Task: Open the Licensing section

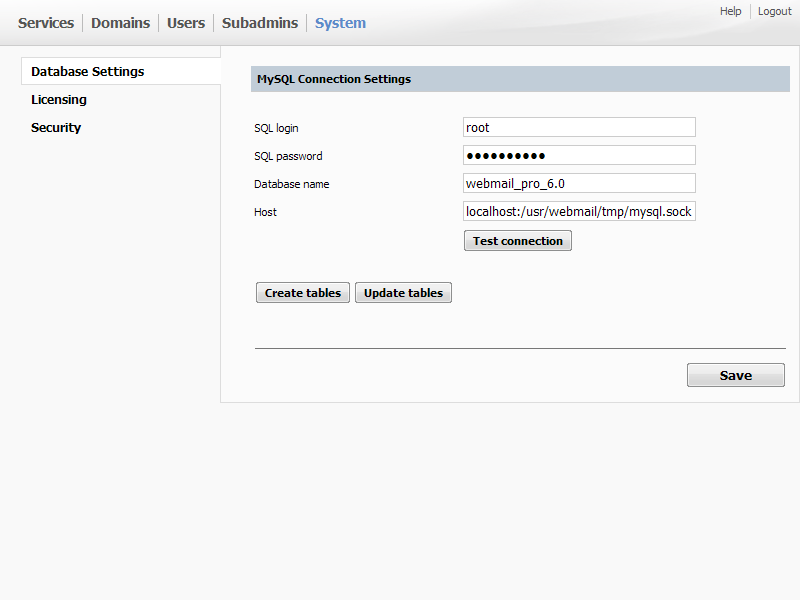Action: coord(59,100)
